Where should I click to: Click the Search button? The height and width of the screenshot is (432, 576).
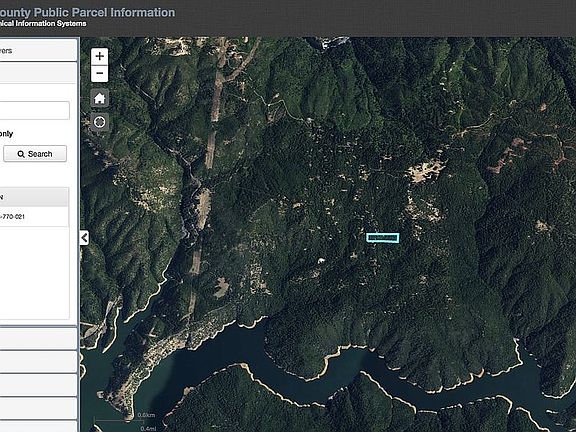click(x=35, y=154)
